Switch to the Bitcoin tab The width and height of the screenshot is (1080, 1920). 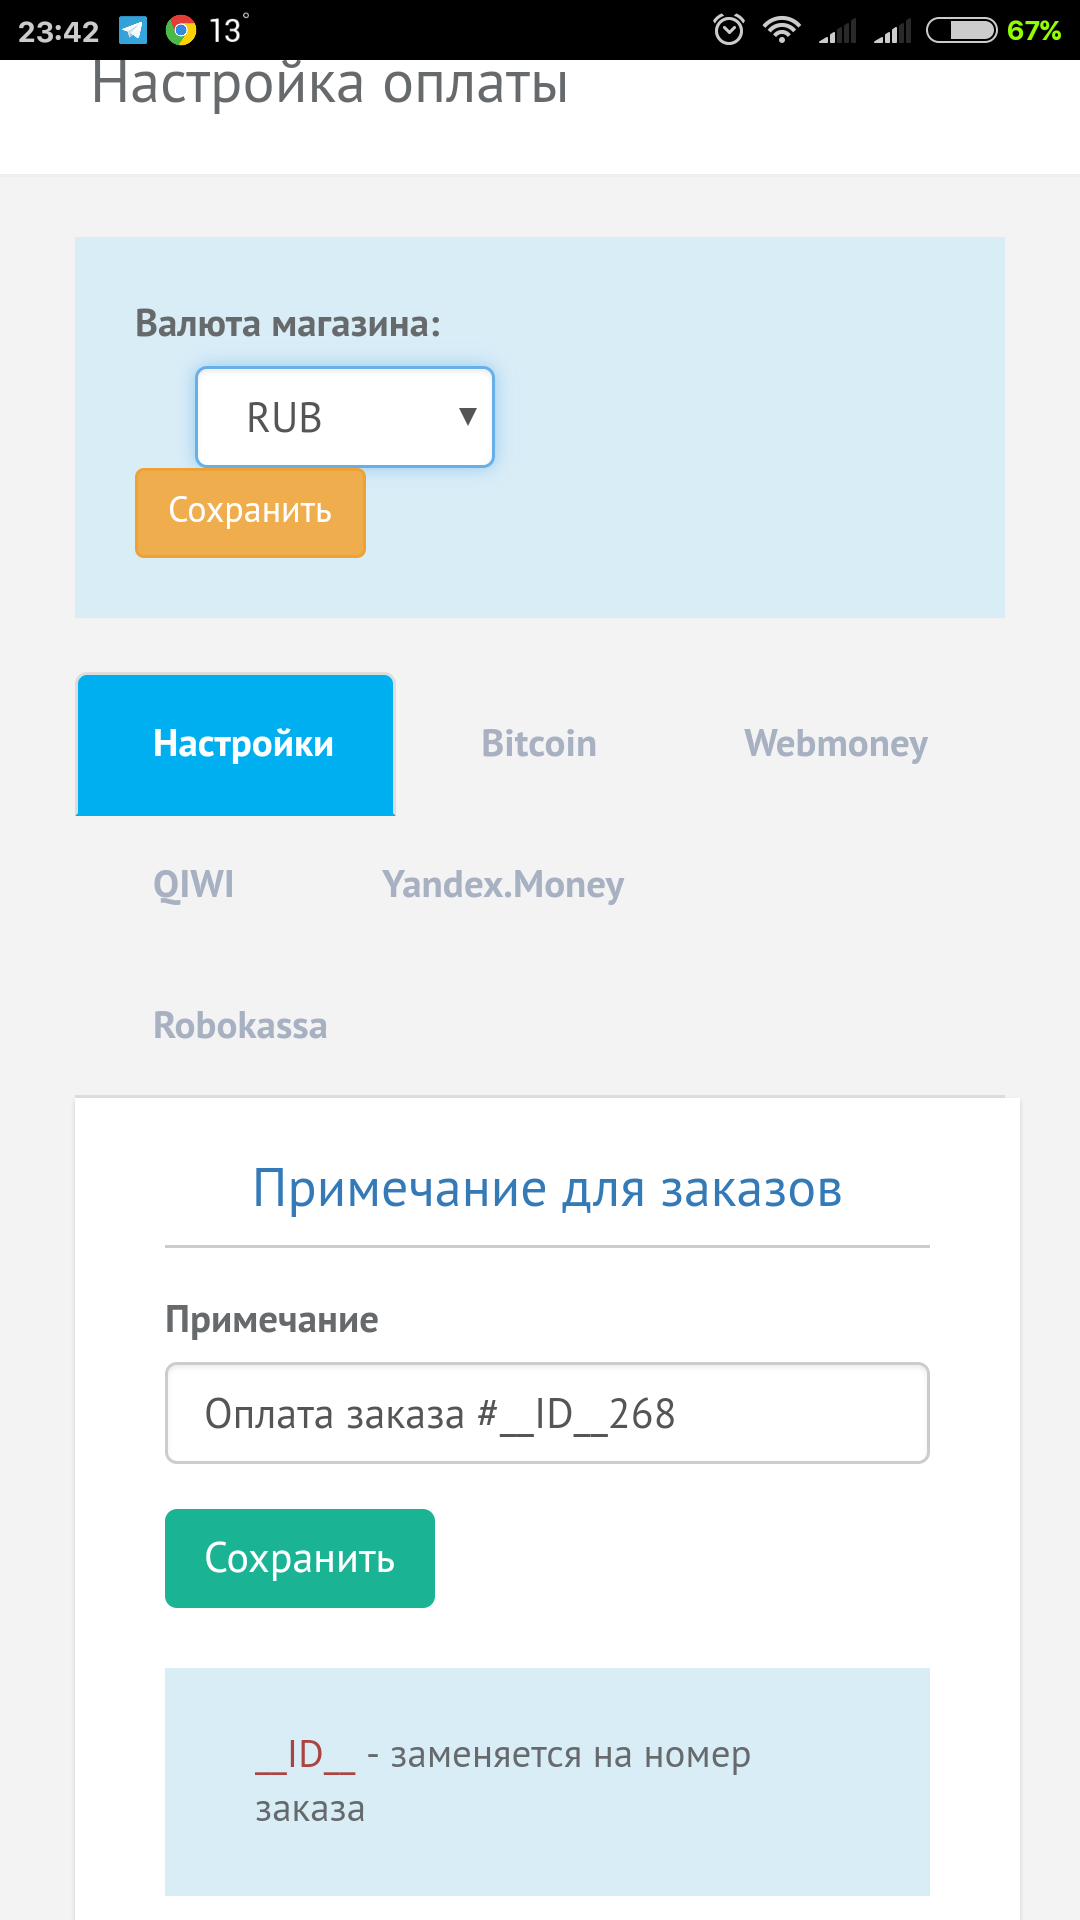pos(539,743)
